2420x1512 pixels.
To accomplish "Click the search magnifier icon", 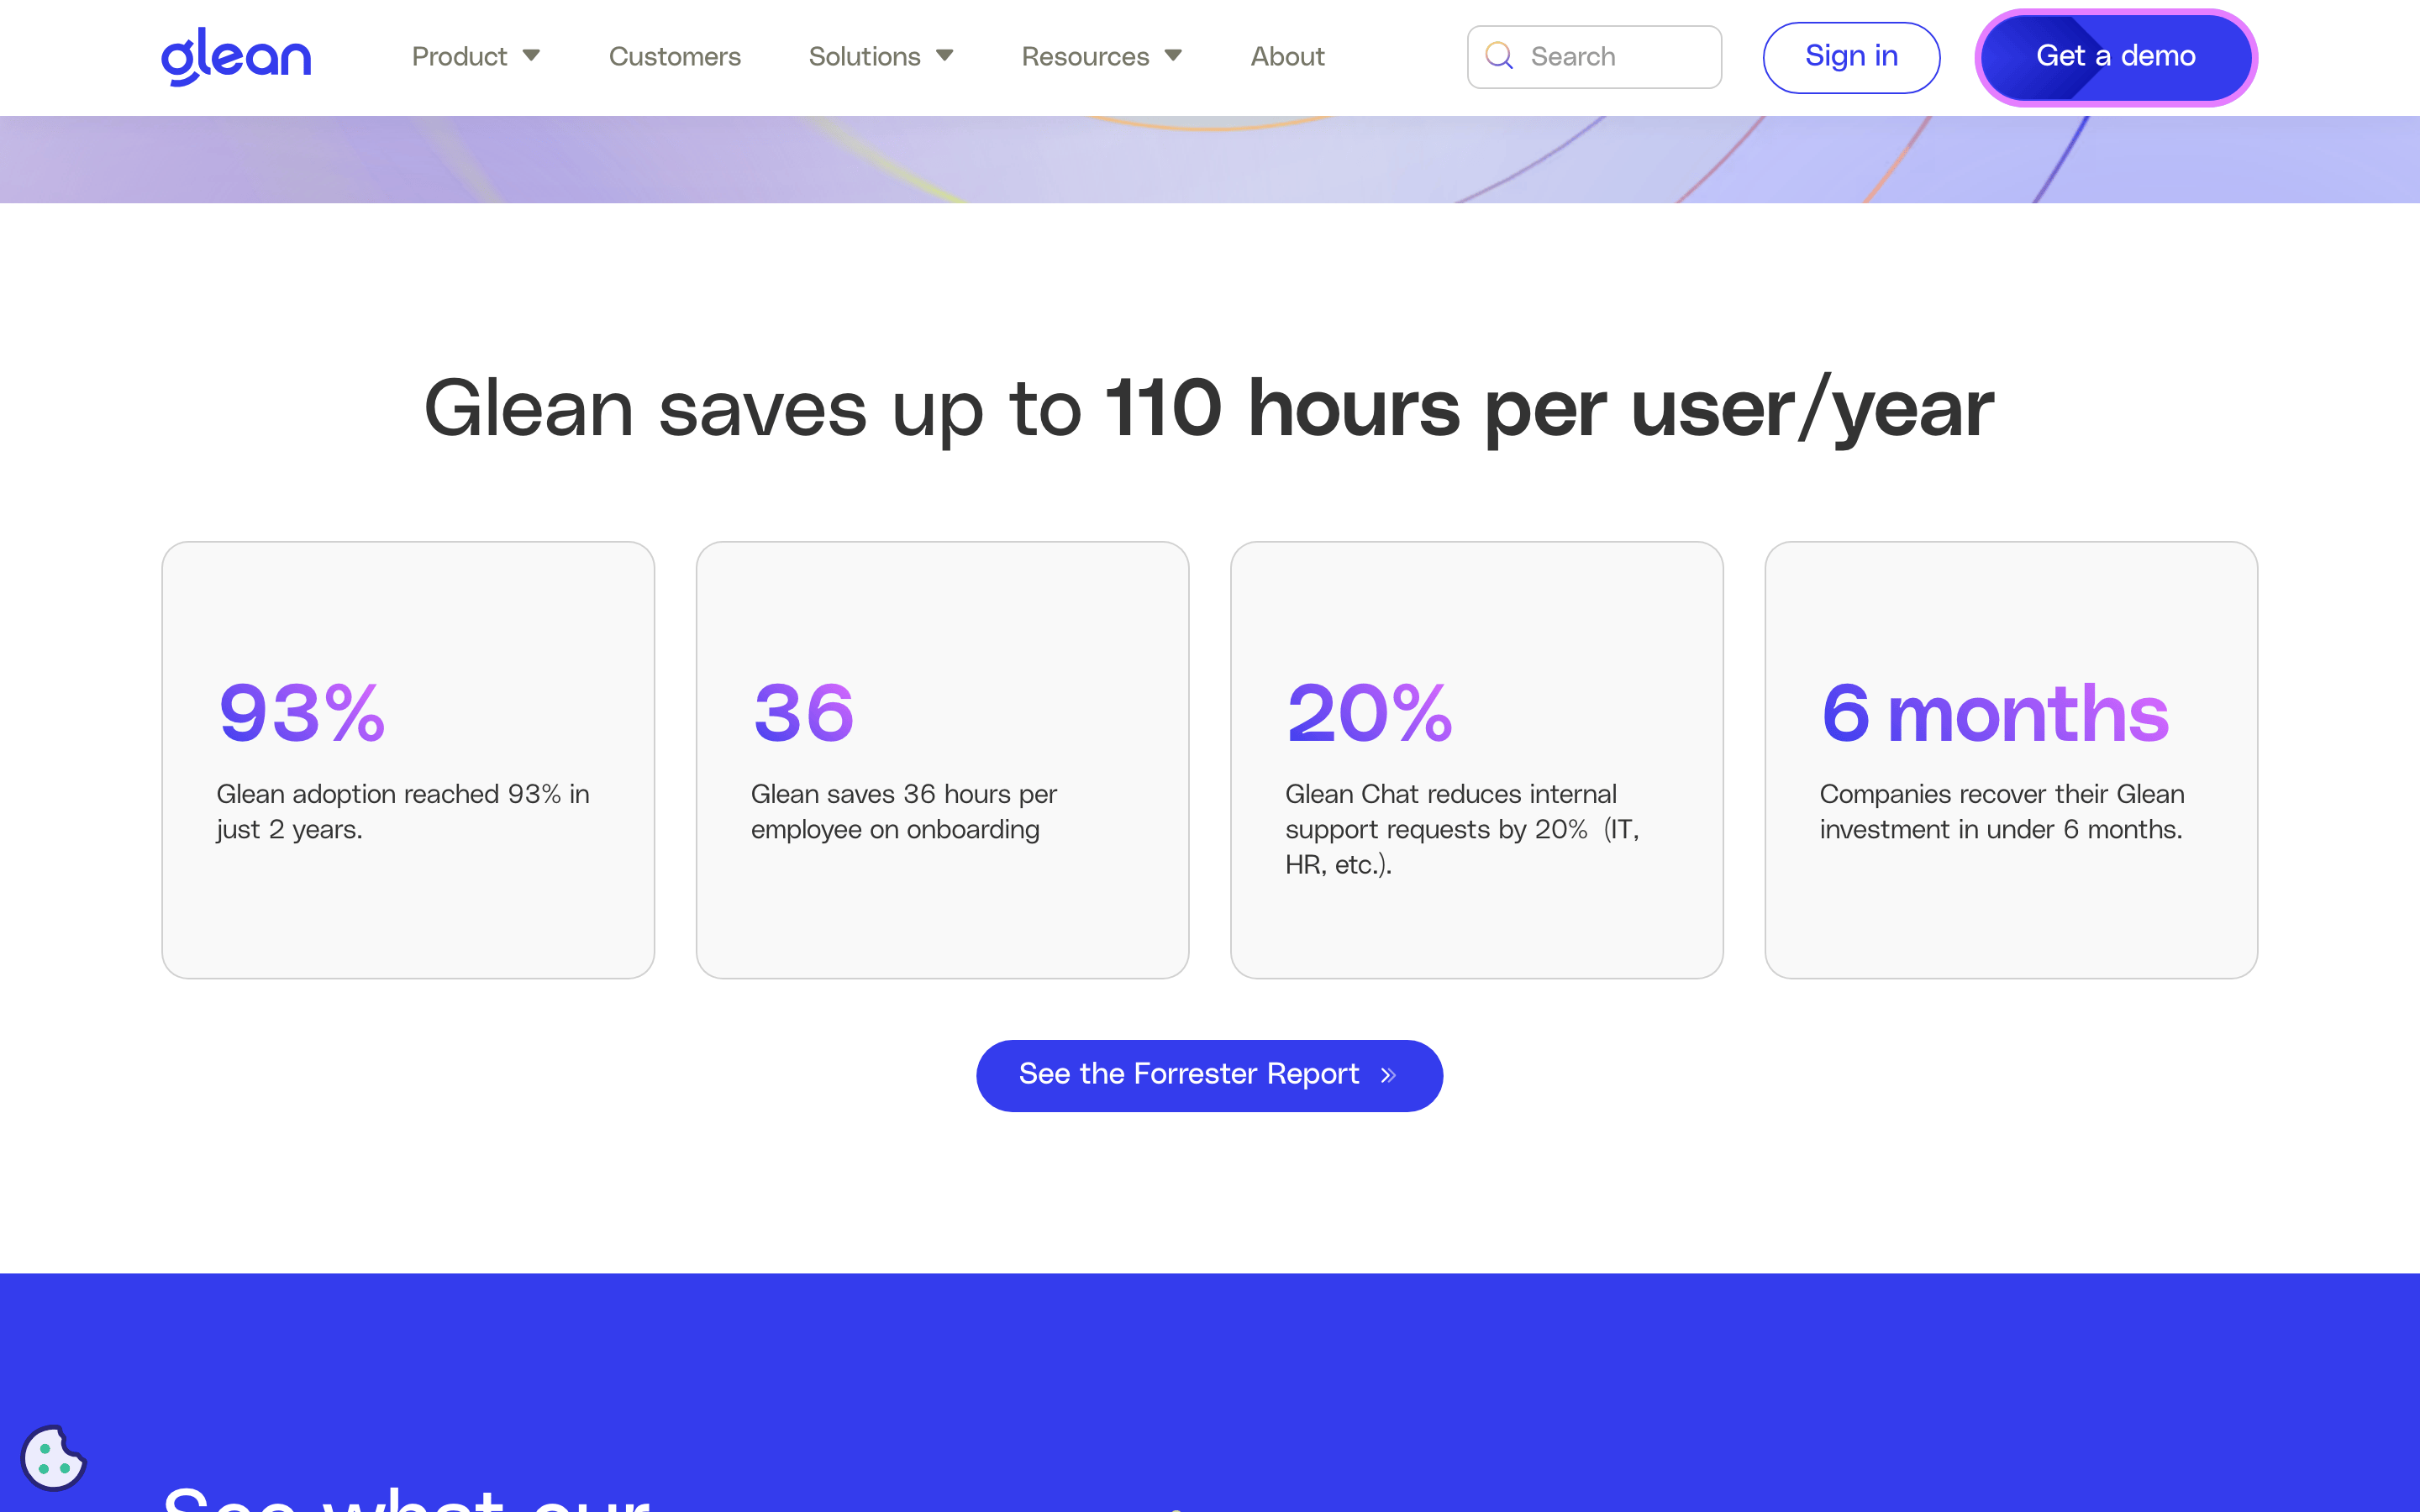I will click(x=1498, y=56).
